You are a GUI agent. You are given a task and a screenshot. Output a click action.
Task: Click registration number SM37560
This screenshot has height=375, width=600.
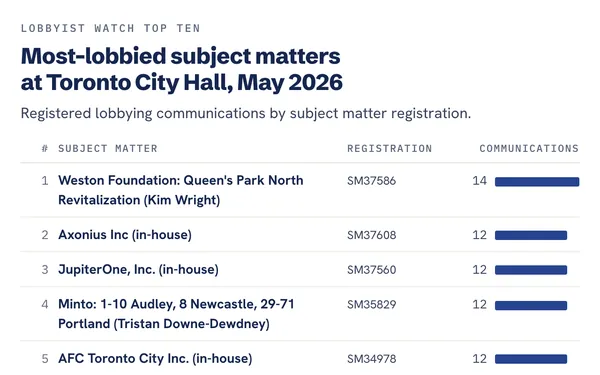(372, 270)
